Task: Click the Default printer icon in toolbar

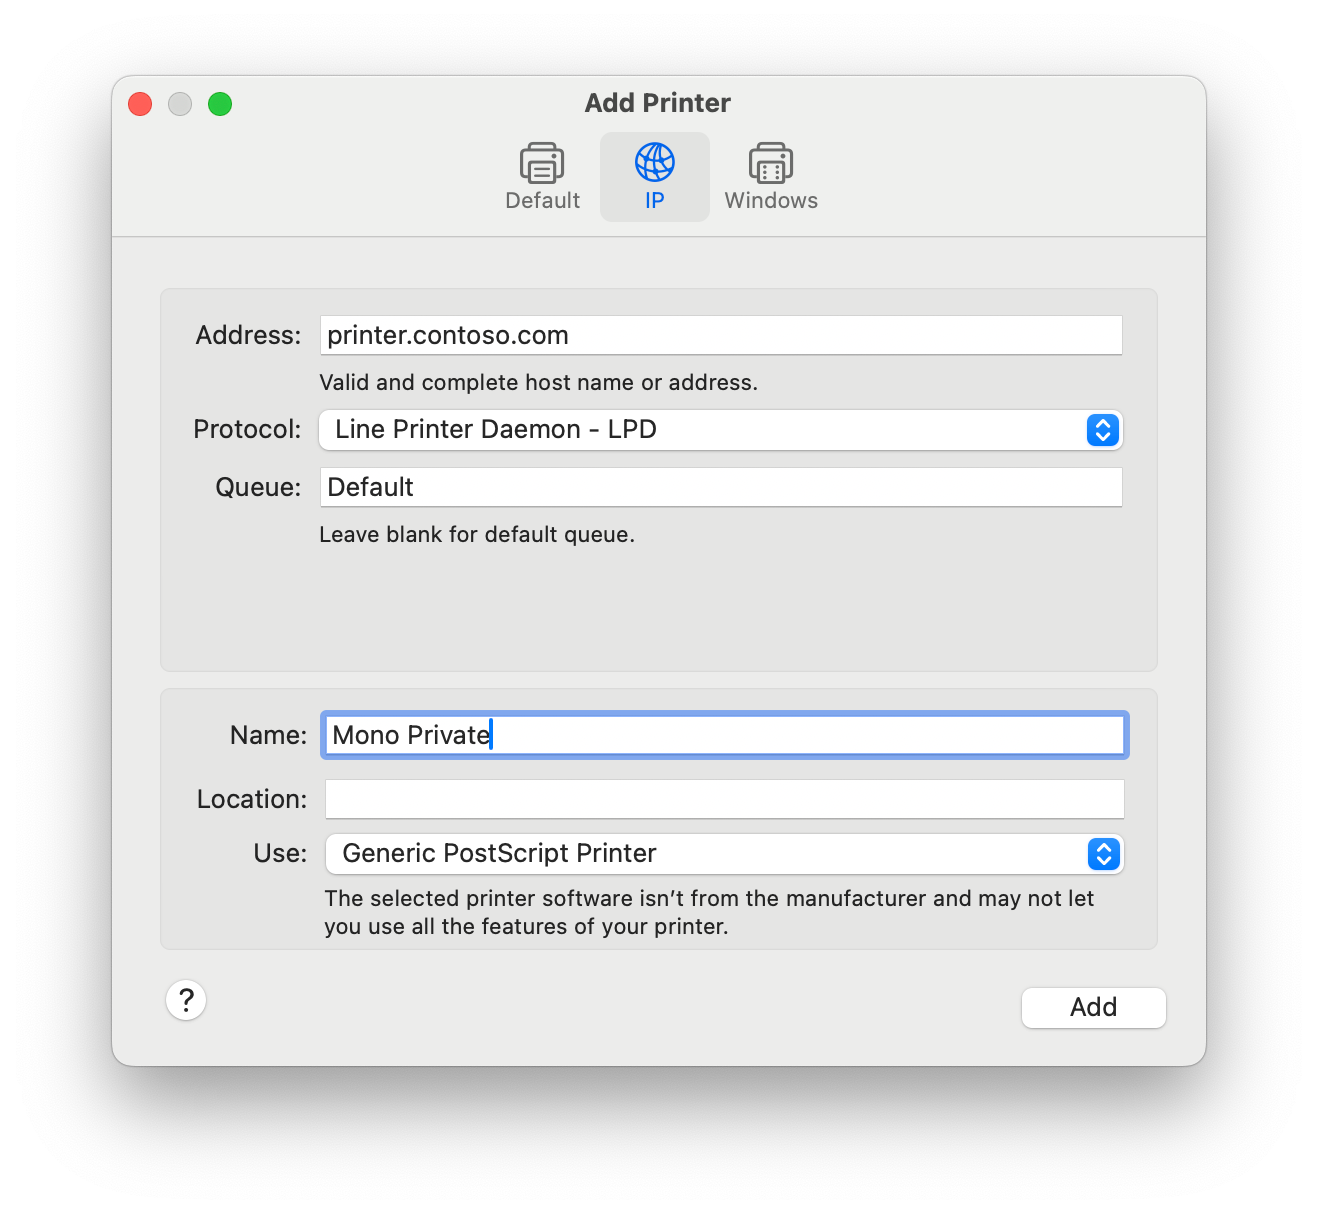Action: click(542, 163)
